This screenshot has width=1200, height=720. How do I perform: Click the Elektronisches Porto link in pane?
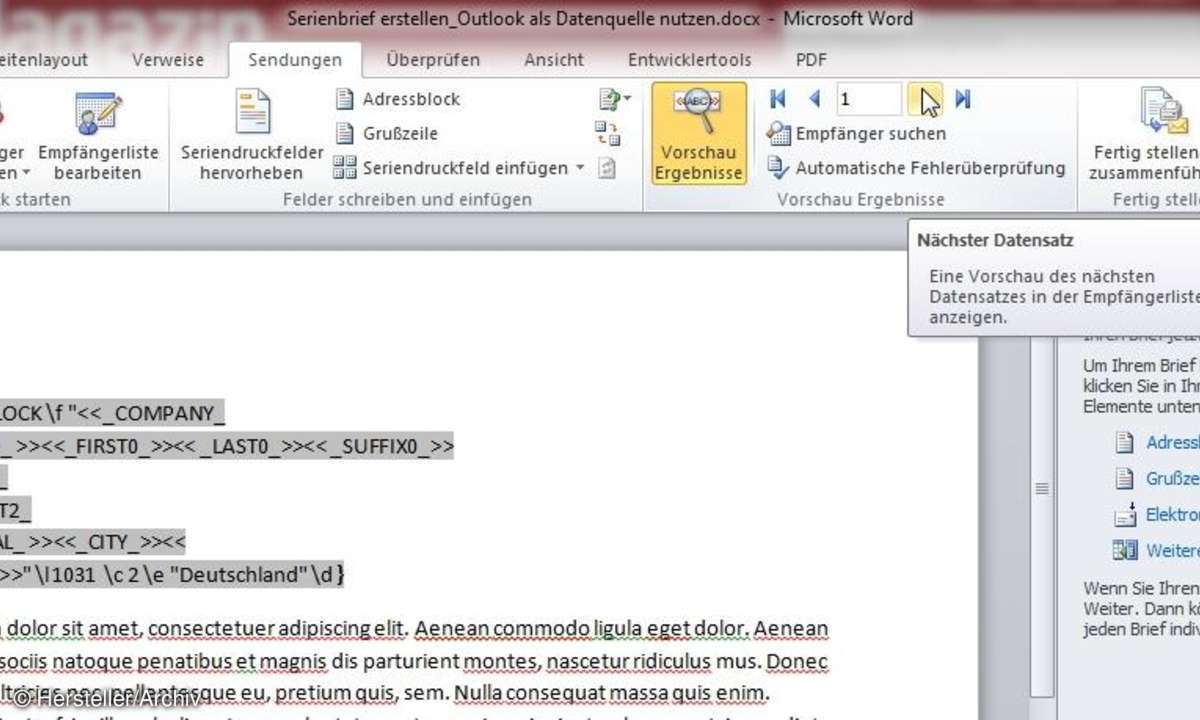(1158, 514)
